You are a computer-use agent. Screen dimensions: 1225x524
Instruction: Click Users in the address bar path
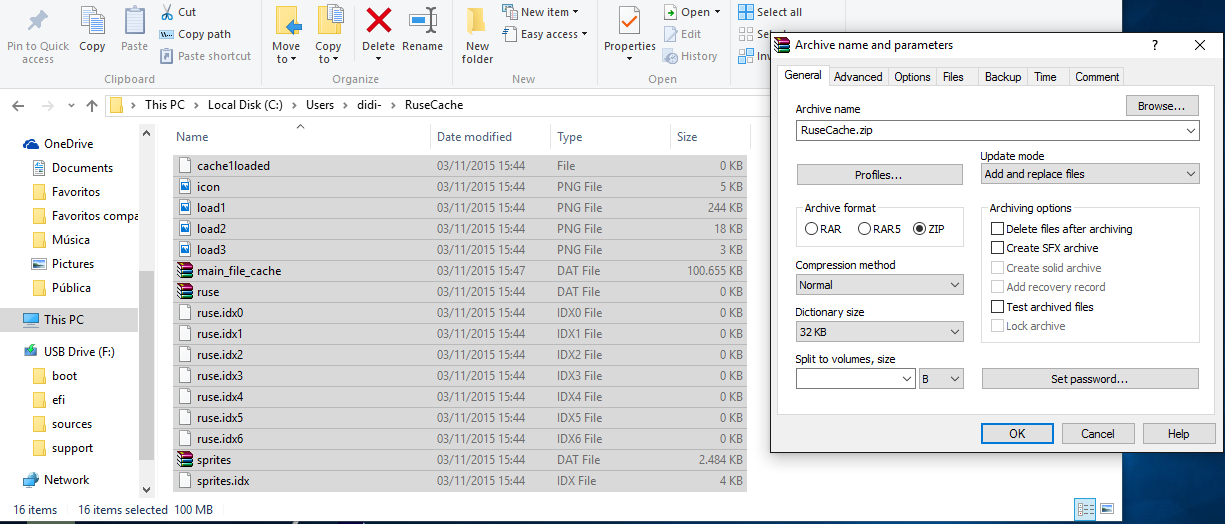click(x=320, y=105)
